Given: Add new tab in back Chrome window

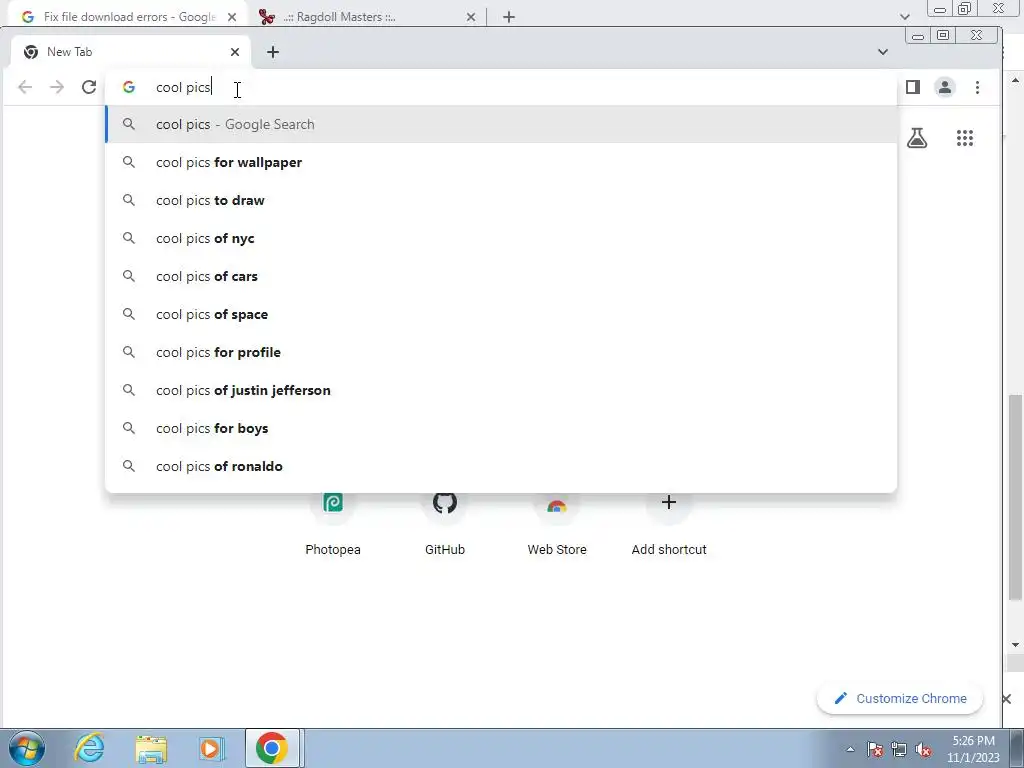Looking at the screenshot, I should (509, 17).
